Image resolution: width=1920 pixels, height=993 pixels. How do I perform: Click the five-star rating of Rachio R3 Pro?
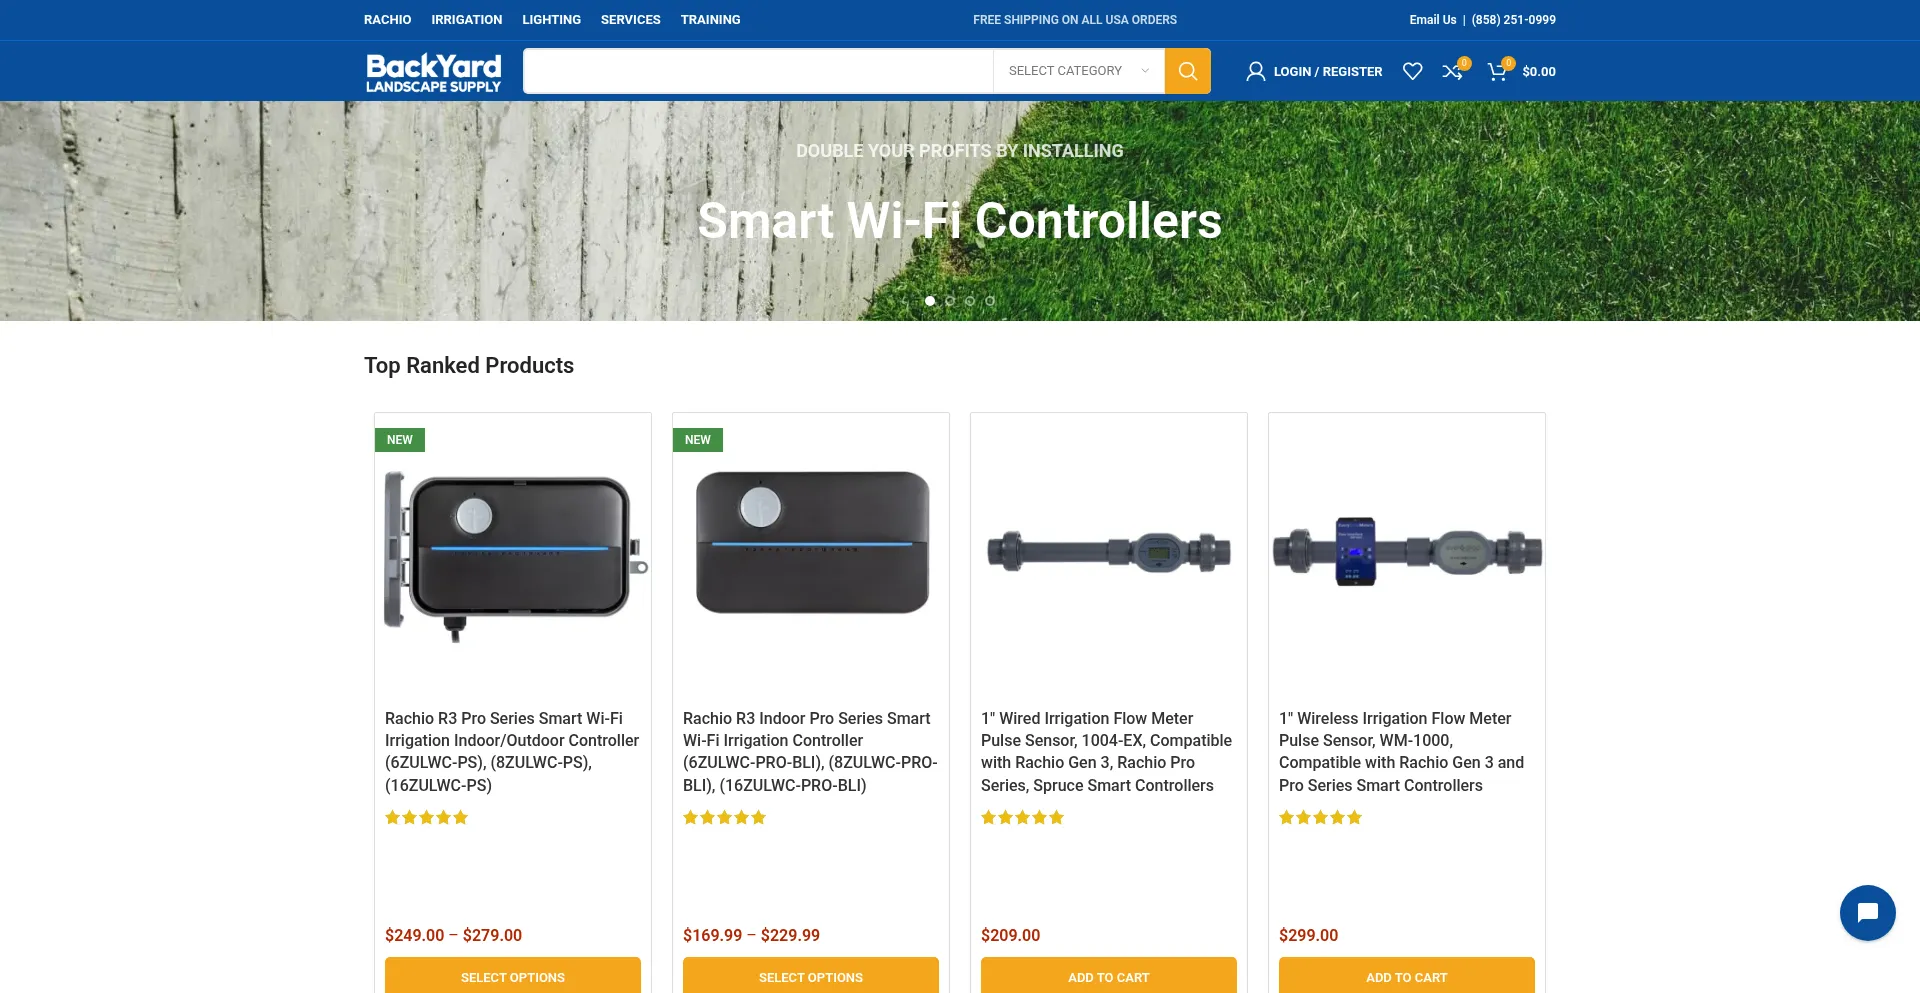(x=427, y=817)
